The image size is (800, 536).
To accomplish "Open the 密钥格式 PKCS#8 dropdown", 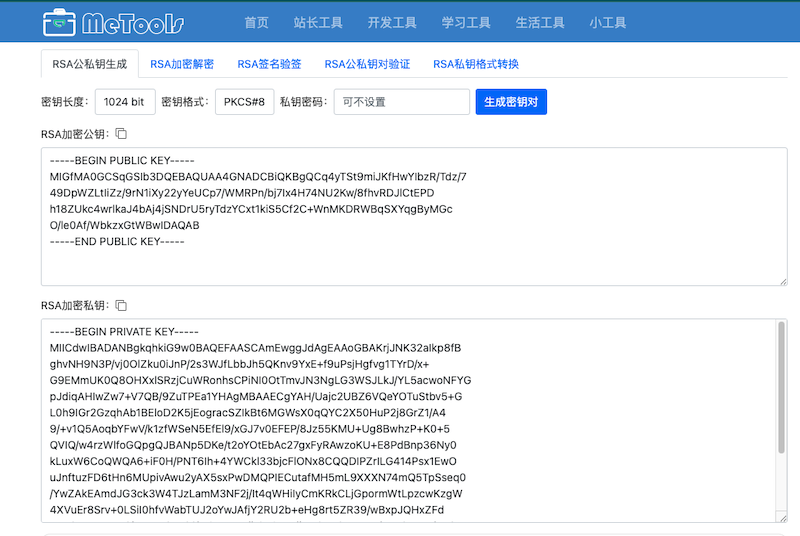I will (x=244, y=102).
